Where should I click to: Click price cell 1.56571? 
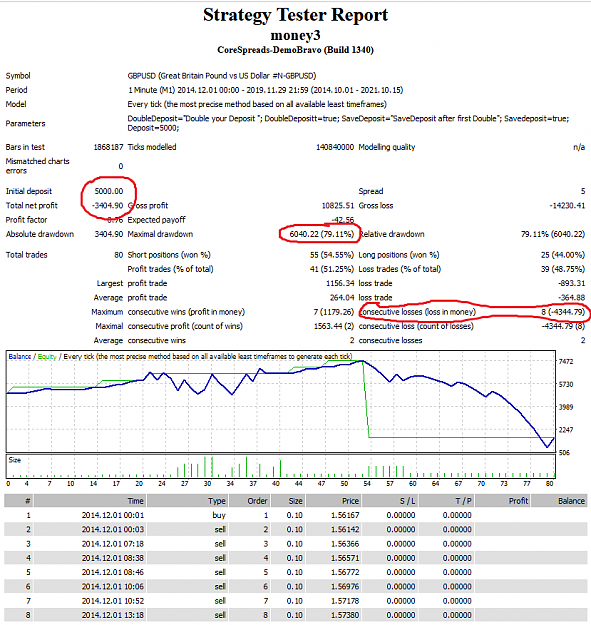coord(345,558)
